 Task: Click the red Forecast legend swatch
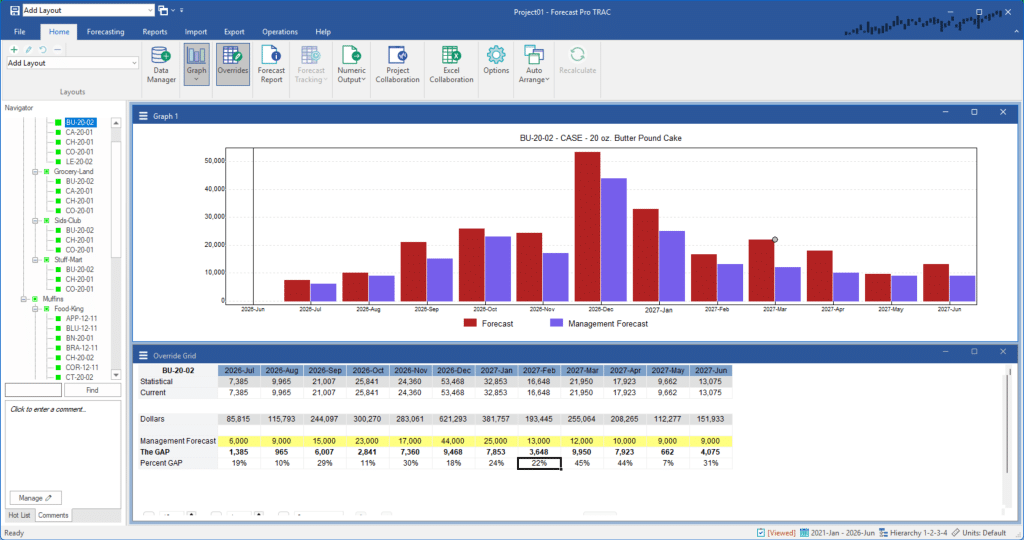[x=471, y=323]
